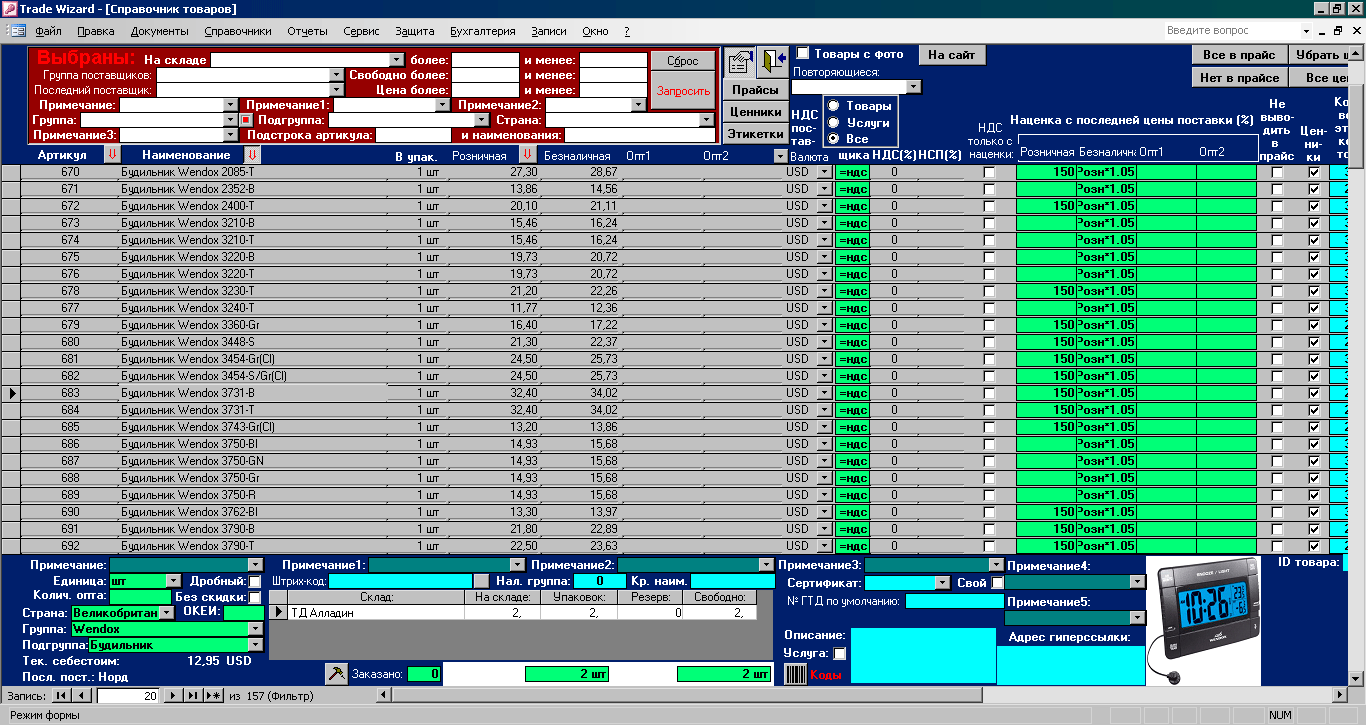1366x725 pixels.
Task: Sort by Наименование using the red arrow
Action: tap(252, 155)
